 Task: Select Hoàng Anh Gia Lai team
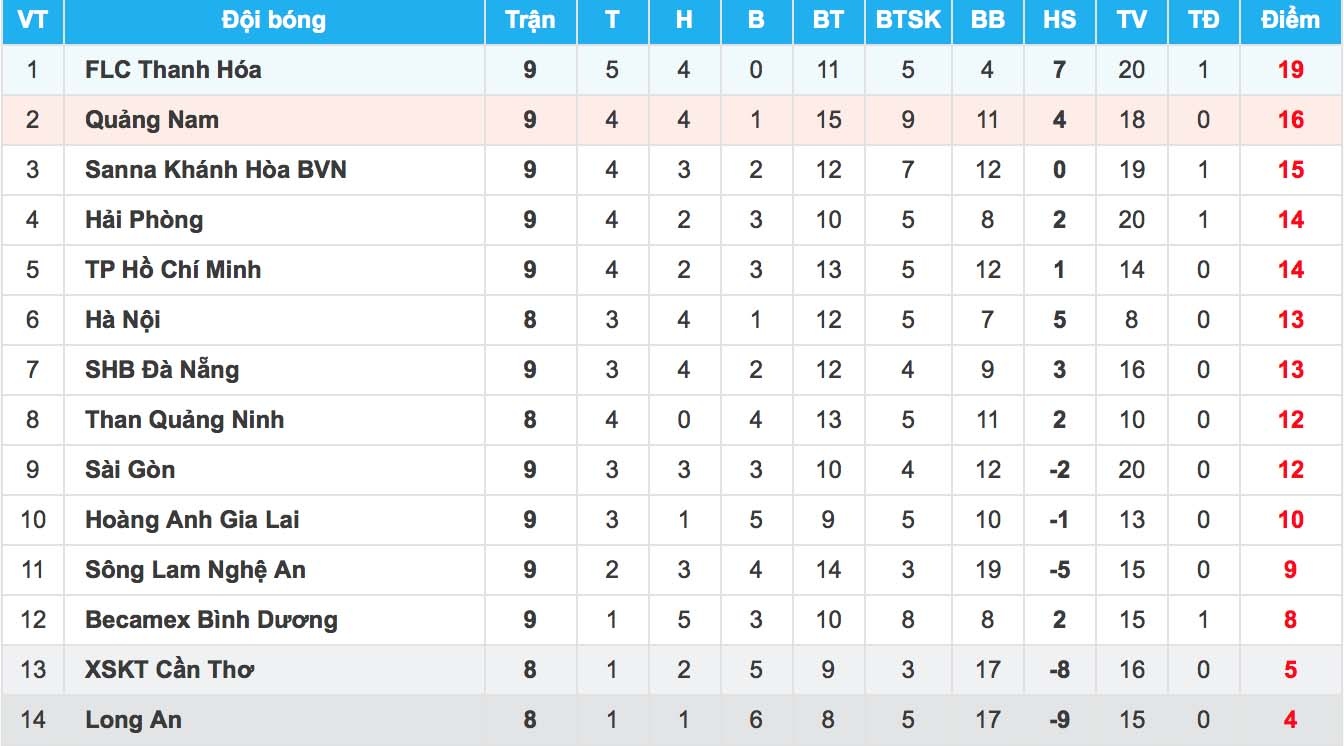point(192,520)
